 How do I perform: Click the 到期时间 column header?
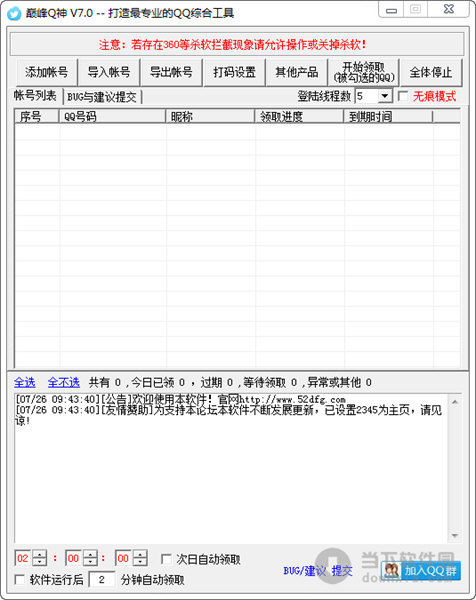click(x=388, y=116)
